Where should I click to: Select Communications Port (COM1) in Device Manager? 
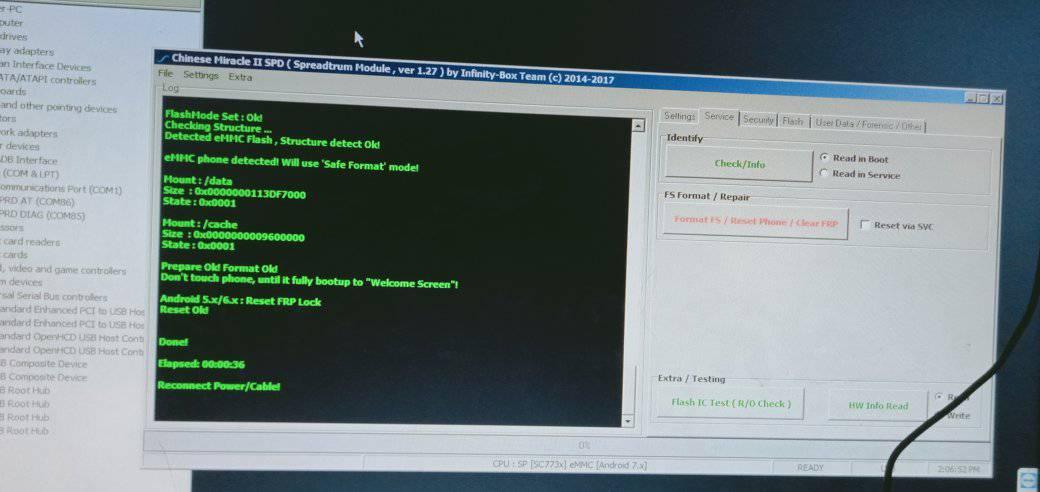tap(61, 189)
